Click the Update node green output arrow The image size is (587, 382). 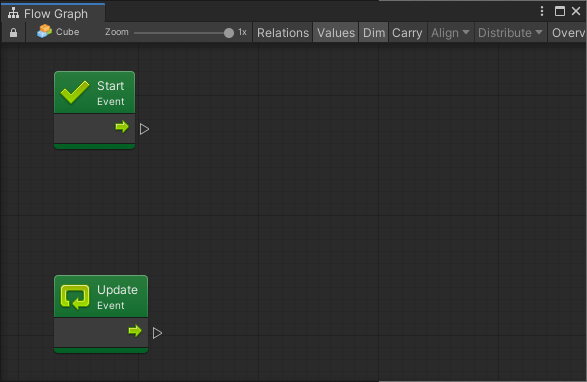[135, 331]
